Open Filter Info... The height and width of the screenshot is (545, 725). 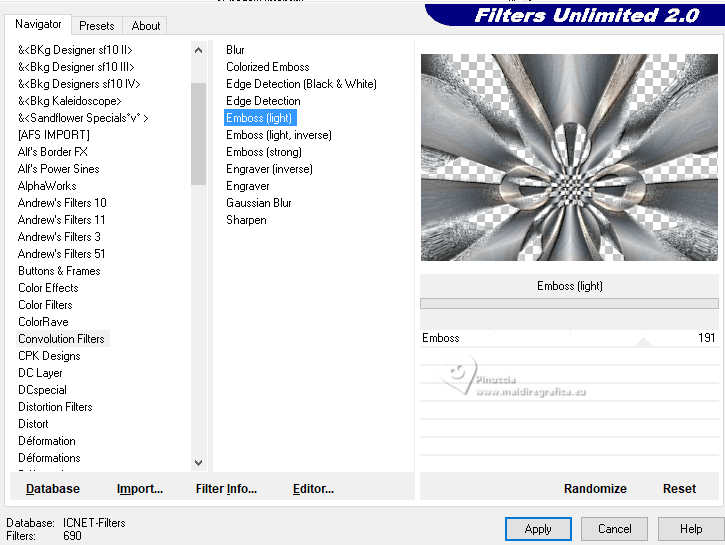(226, 489)
